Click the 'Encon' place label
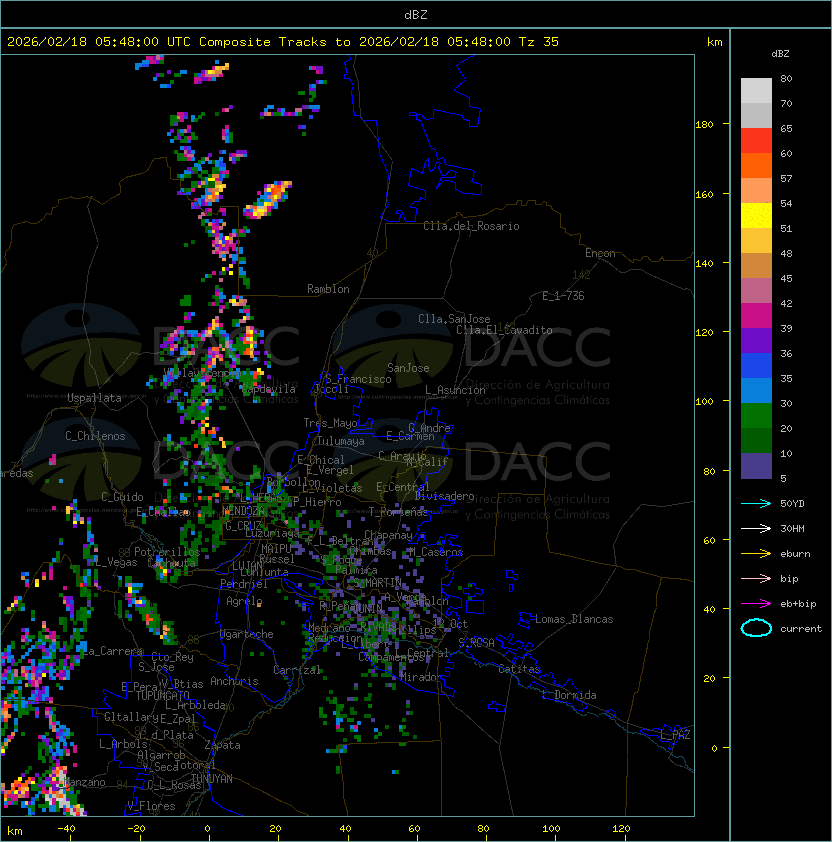This screenshot has width=832, height=842. [600, 253]
